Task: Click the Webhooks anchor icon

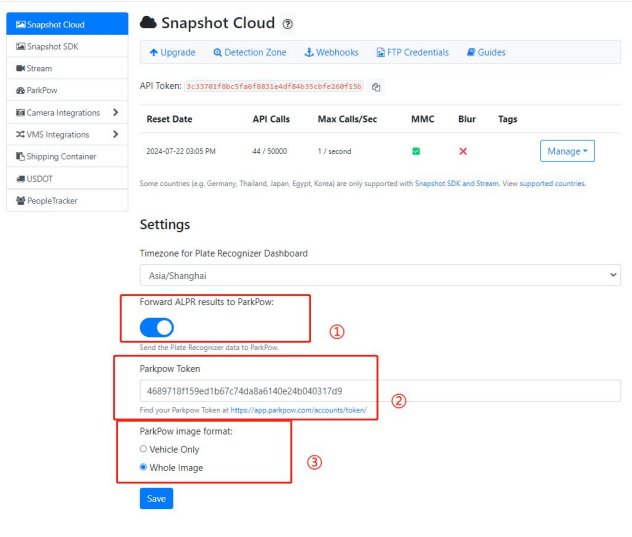Action: pos(309,52)
